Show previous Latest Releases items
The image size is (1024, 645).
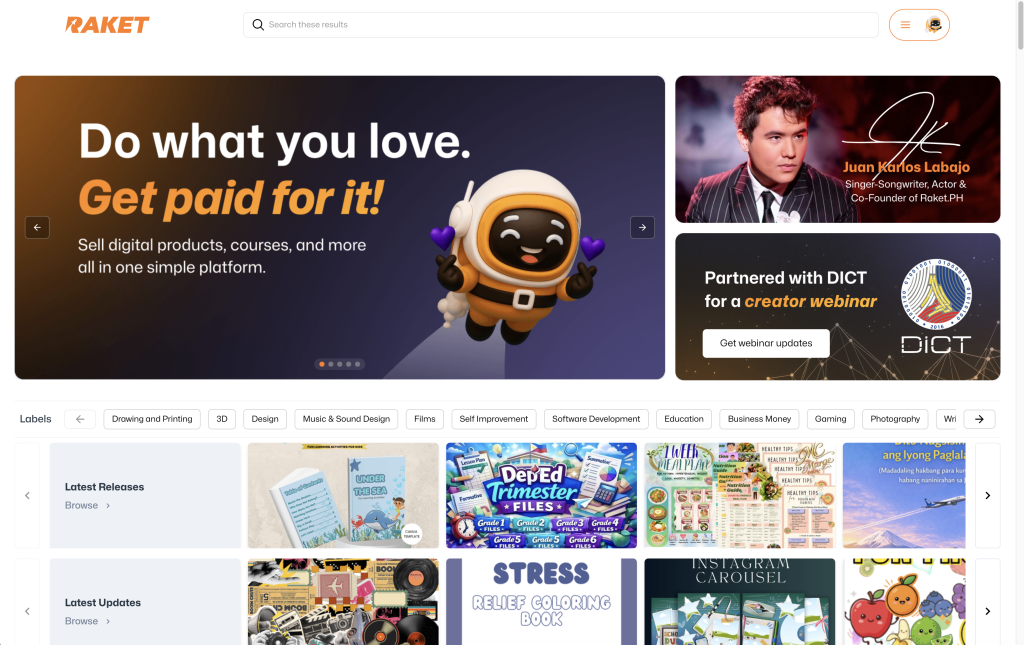pyautogui.click(x=27, y=496)
